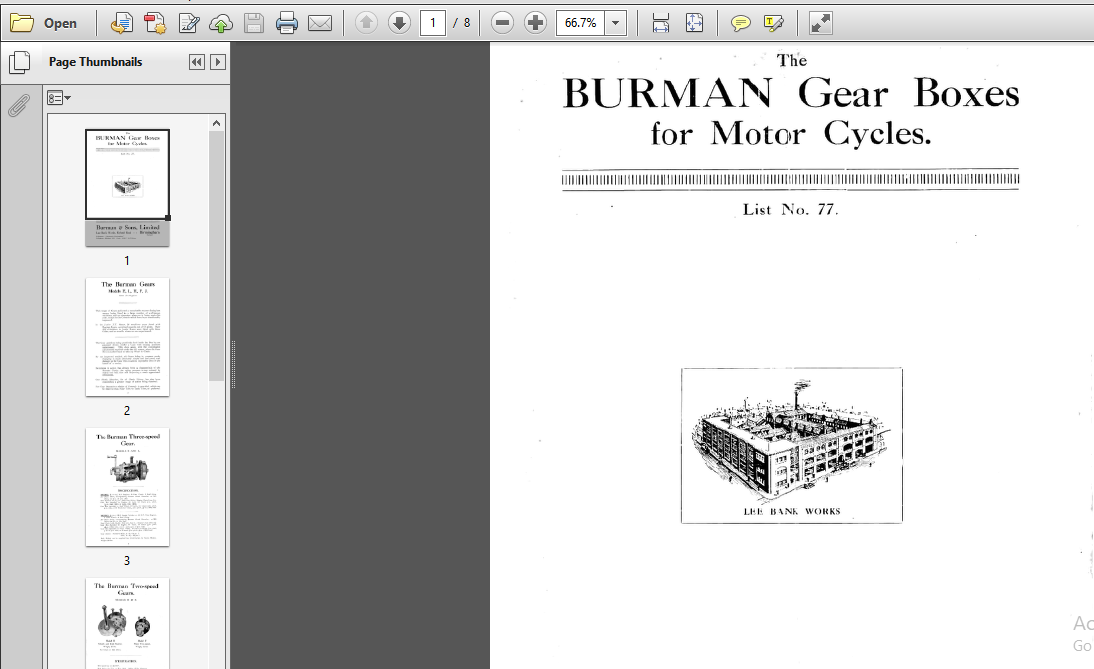Go to next page arrow
Viewport: 1094px width, 669px height.
tap(399, 23)
